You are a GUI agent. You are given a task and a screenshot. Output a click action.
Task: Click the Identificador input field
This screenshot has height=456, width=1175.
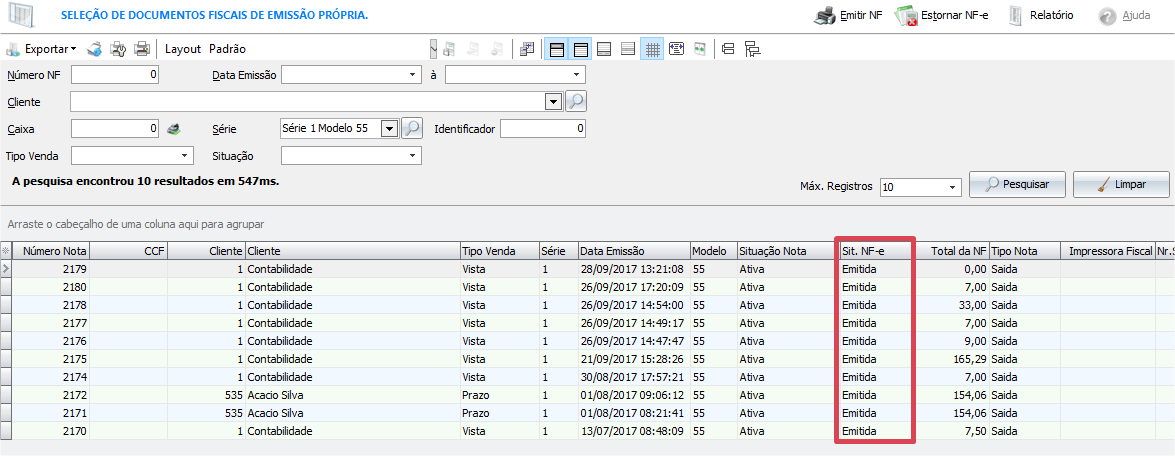pos(543,129)
